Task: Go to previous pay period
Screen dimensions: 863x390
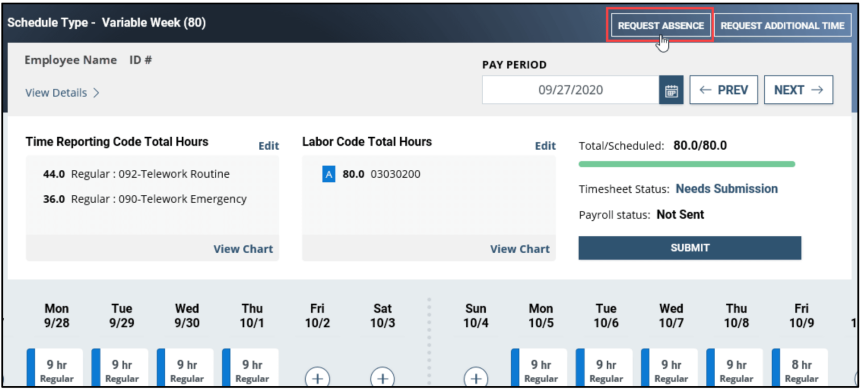Action: 723,90
